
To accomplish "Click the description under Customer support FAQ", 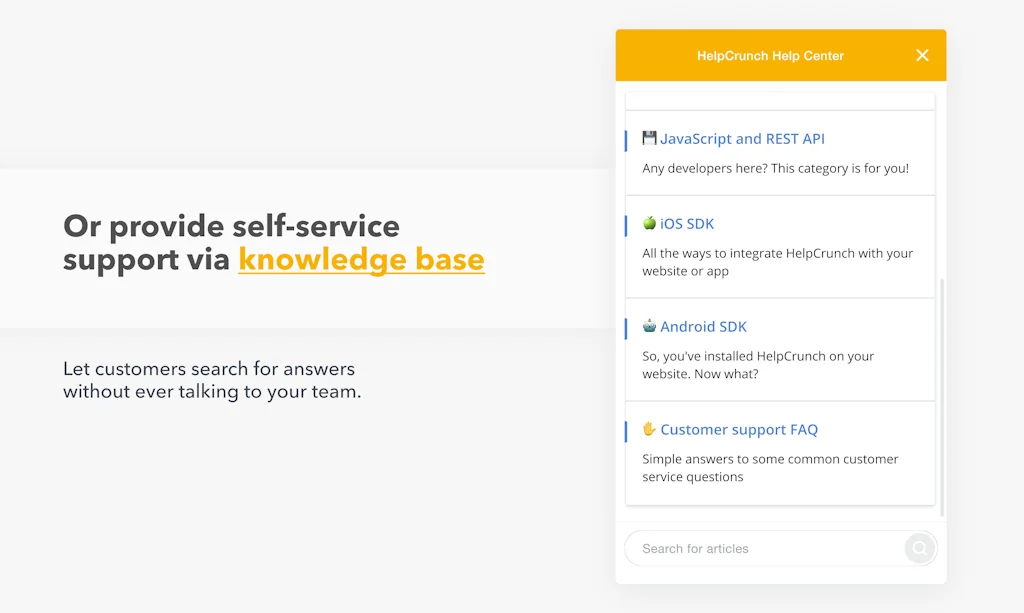I will (770, 467).
